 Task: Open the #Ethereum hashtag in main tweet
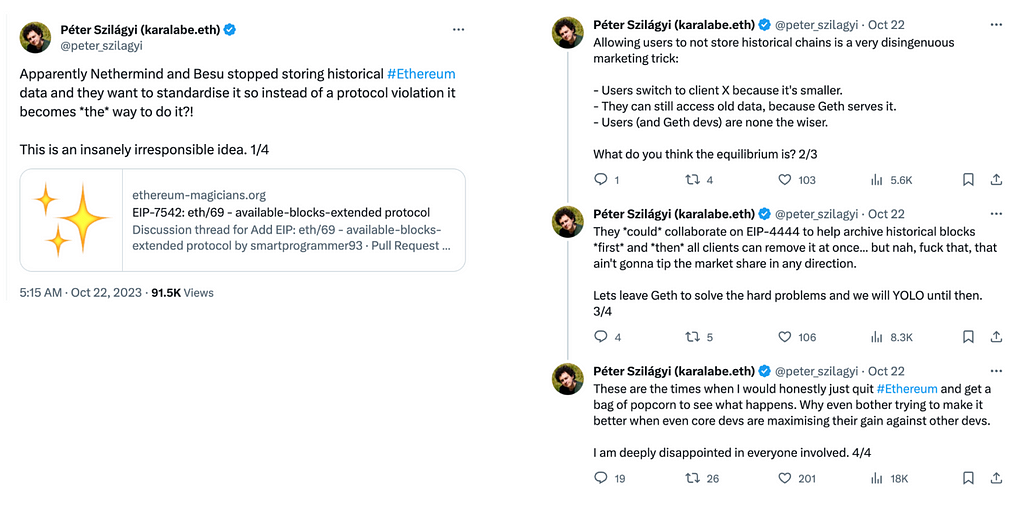[421, 73]
